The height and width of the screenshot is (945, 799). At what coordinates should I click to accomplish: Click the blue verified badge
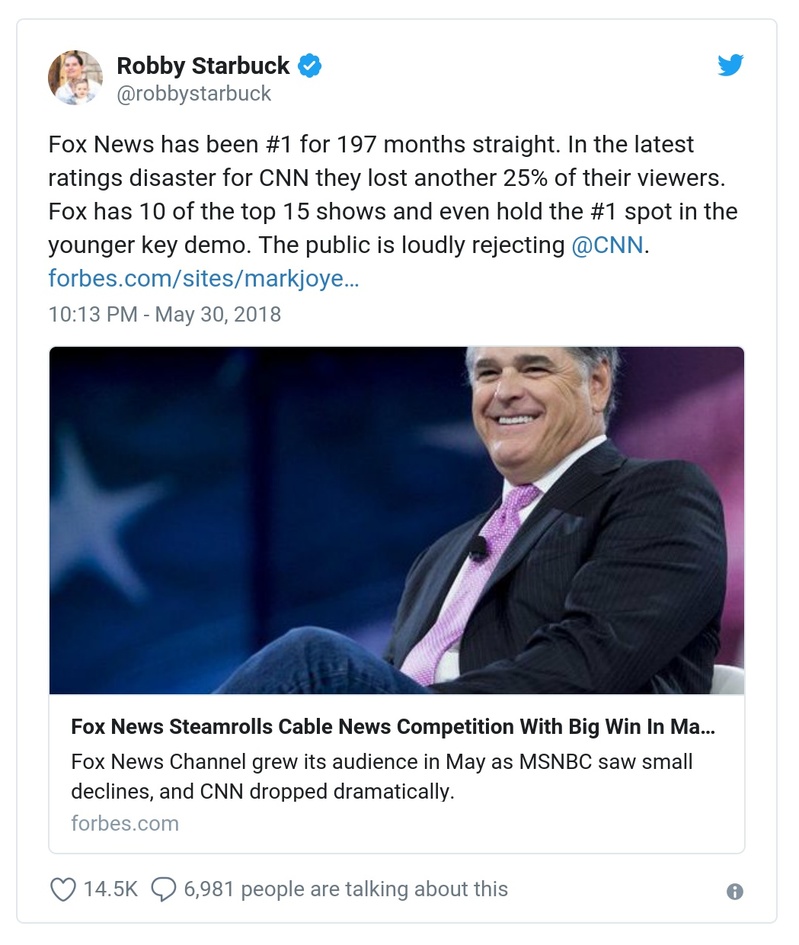[x=310, y=67]
